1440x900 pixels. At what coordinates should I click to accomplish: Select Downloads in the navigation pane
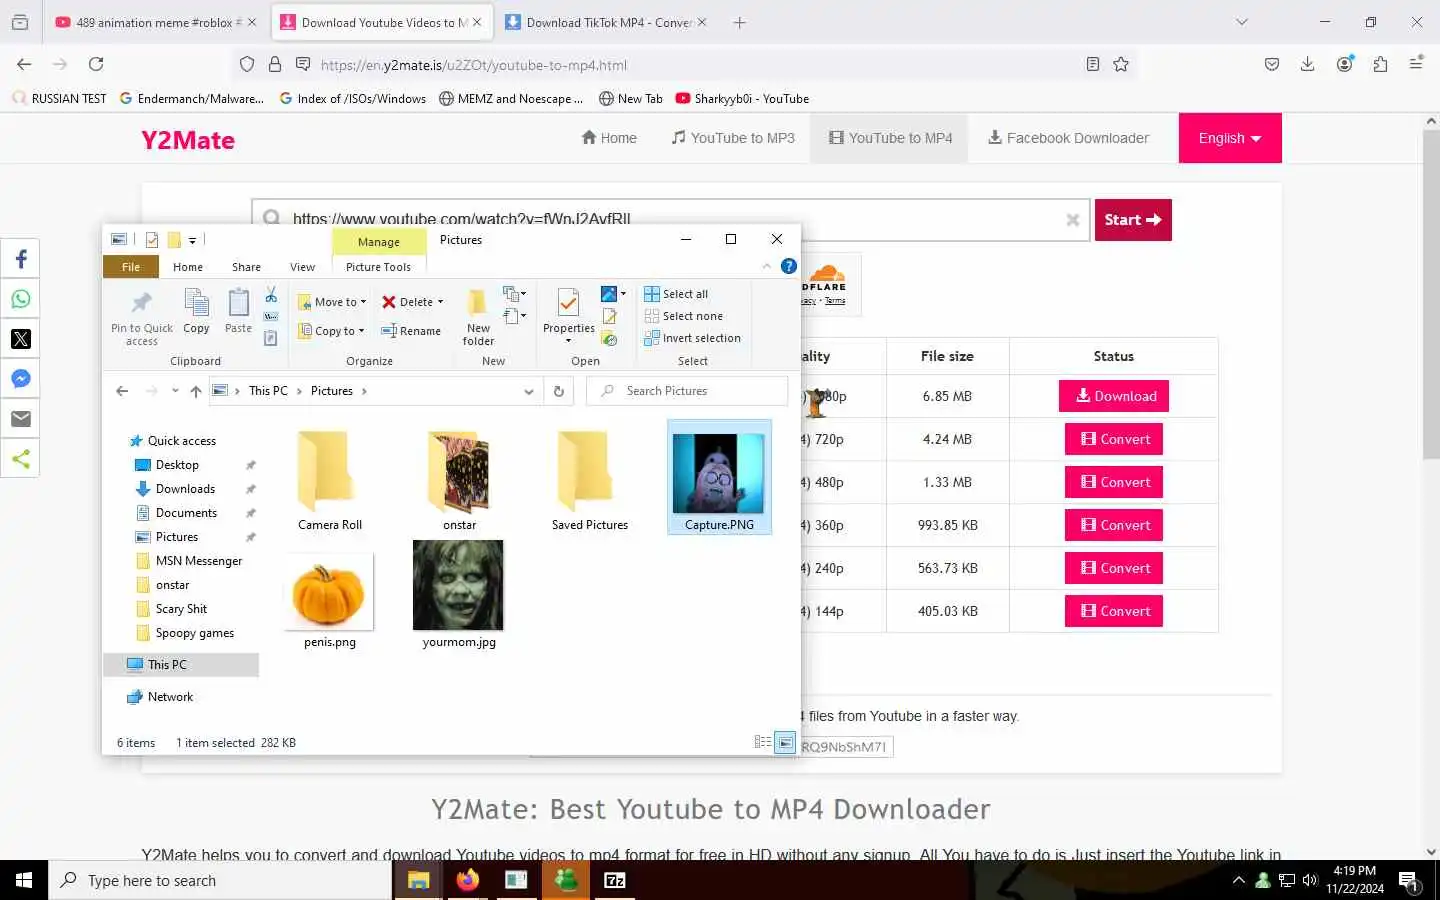tap(185, 489)
